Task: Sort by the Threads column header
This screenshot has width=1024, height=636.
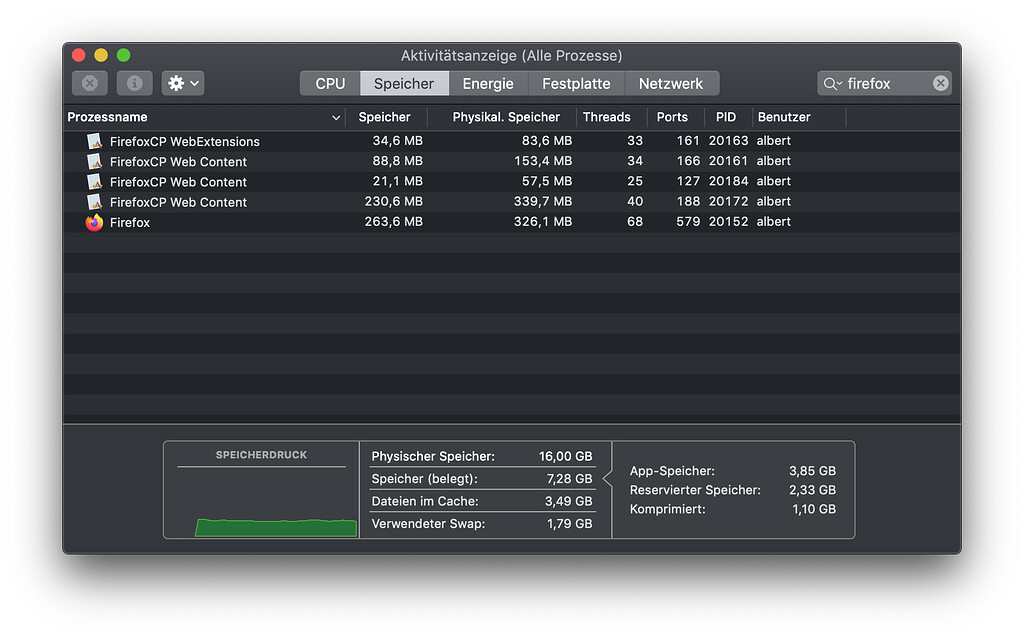Action: tap(607, 117)
